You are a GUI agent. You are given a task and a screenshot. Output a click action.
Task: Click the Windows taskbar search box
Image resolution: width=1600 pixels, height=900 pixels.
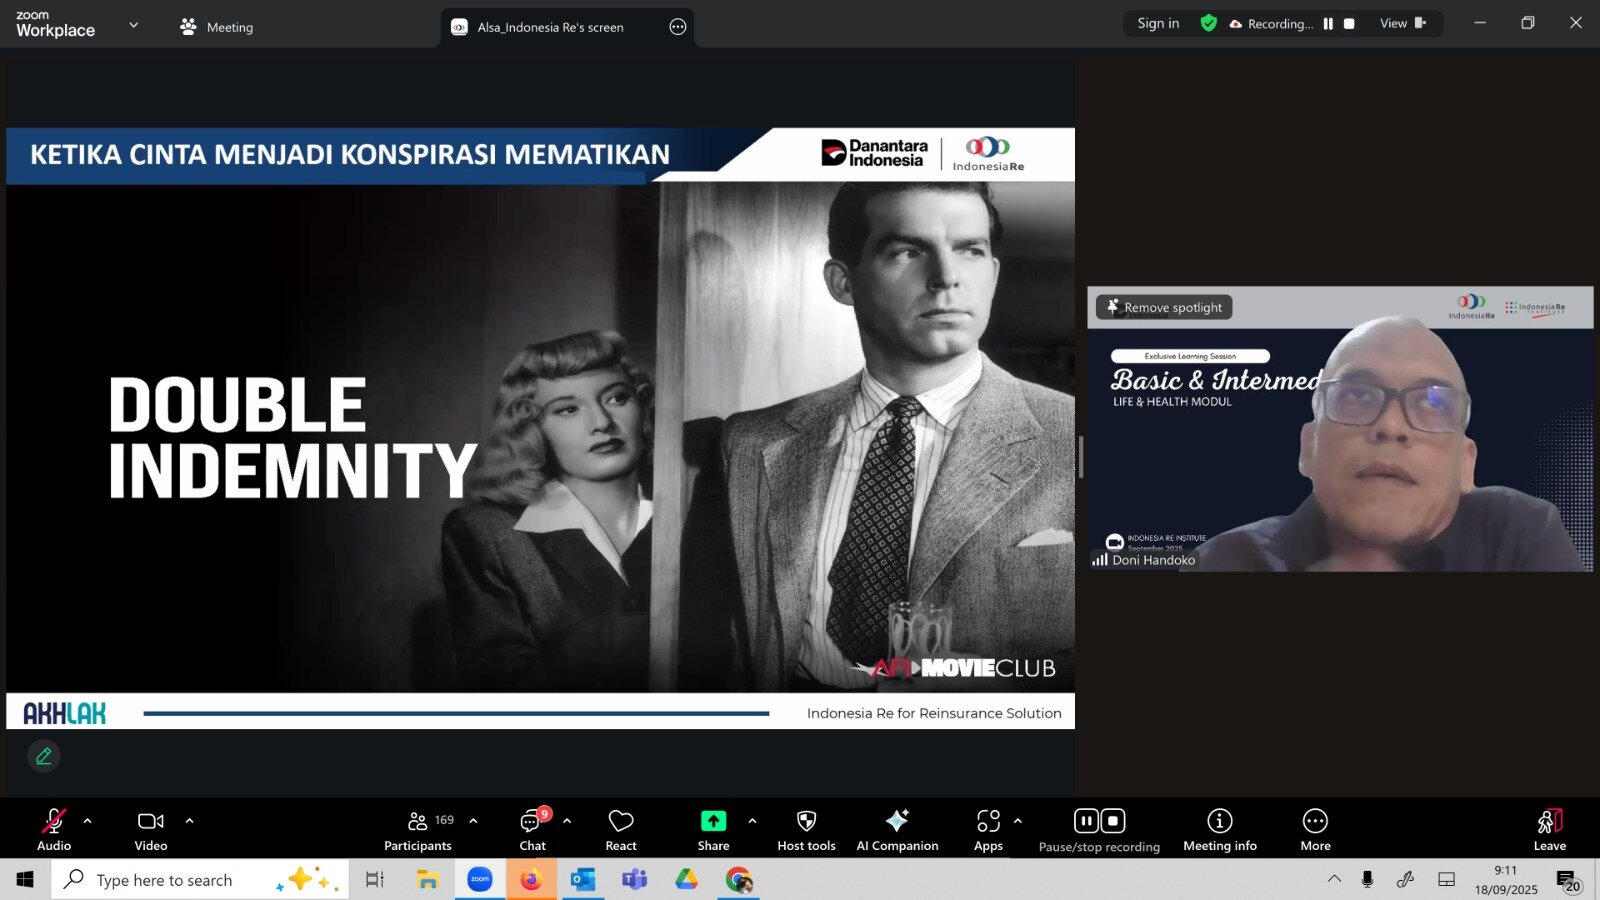(x=200, y=880)
